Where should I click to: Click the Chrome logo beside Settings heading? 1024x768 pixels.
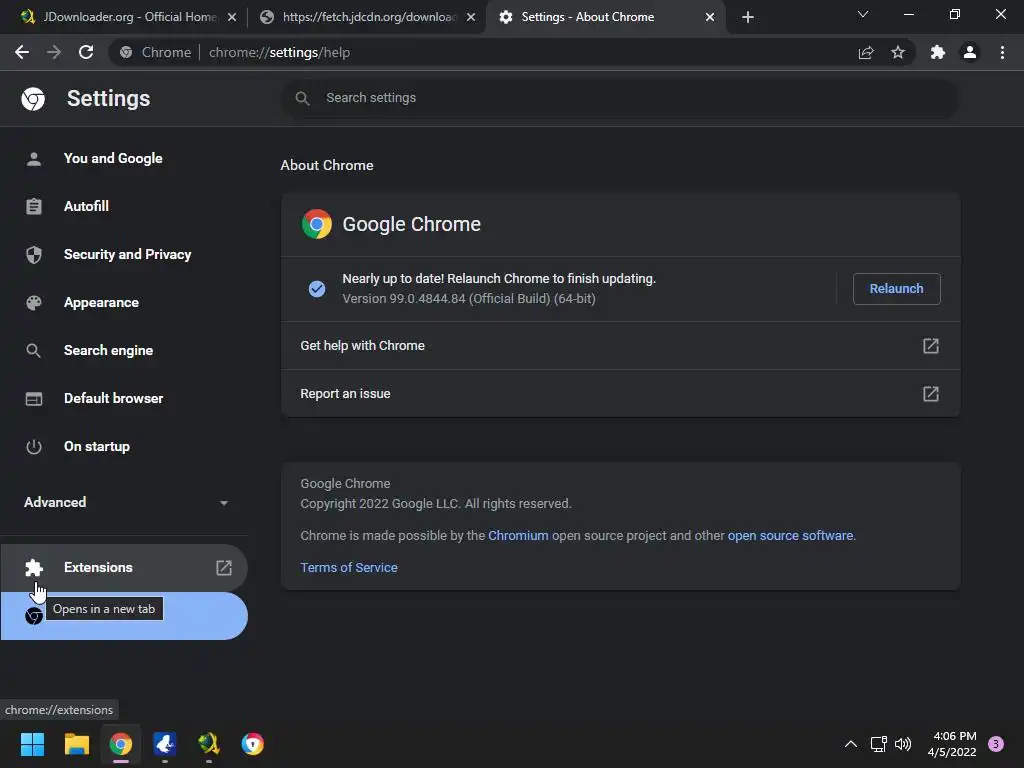[33, 99]
